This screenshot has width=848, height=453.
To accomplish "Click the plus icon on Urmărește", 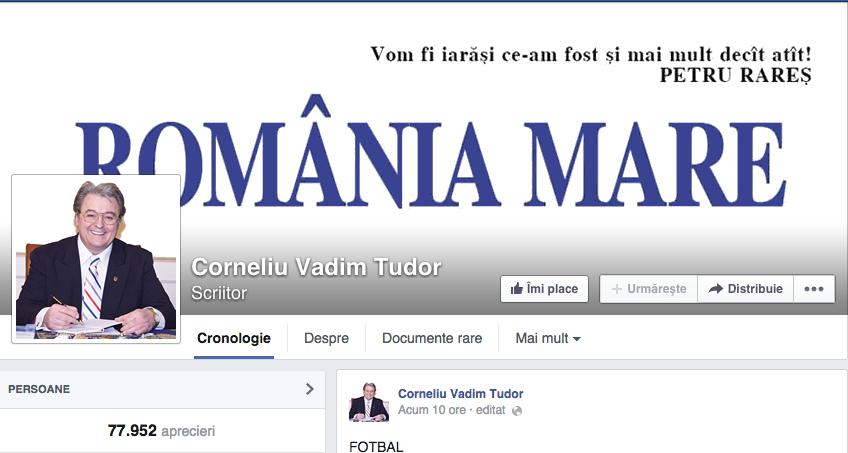I will [617, 289].
